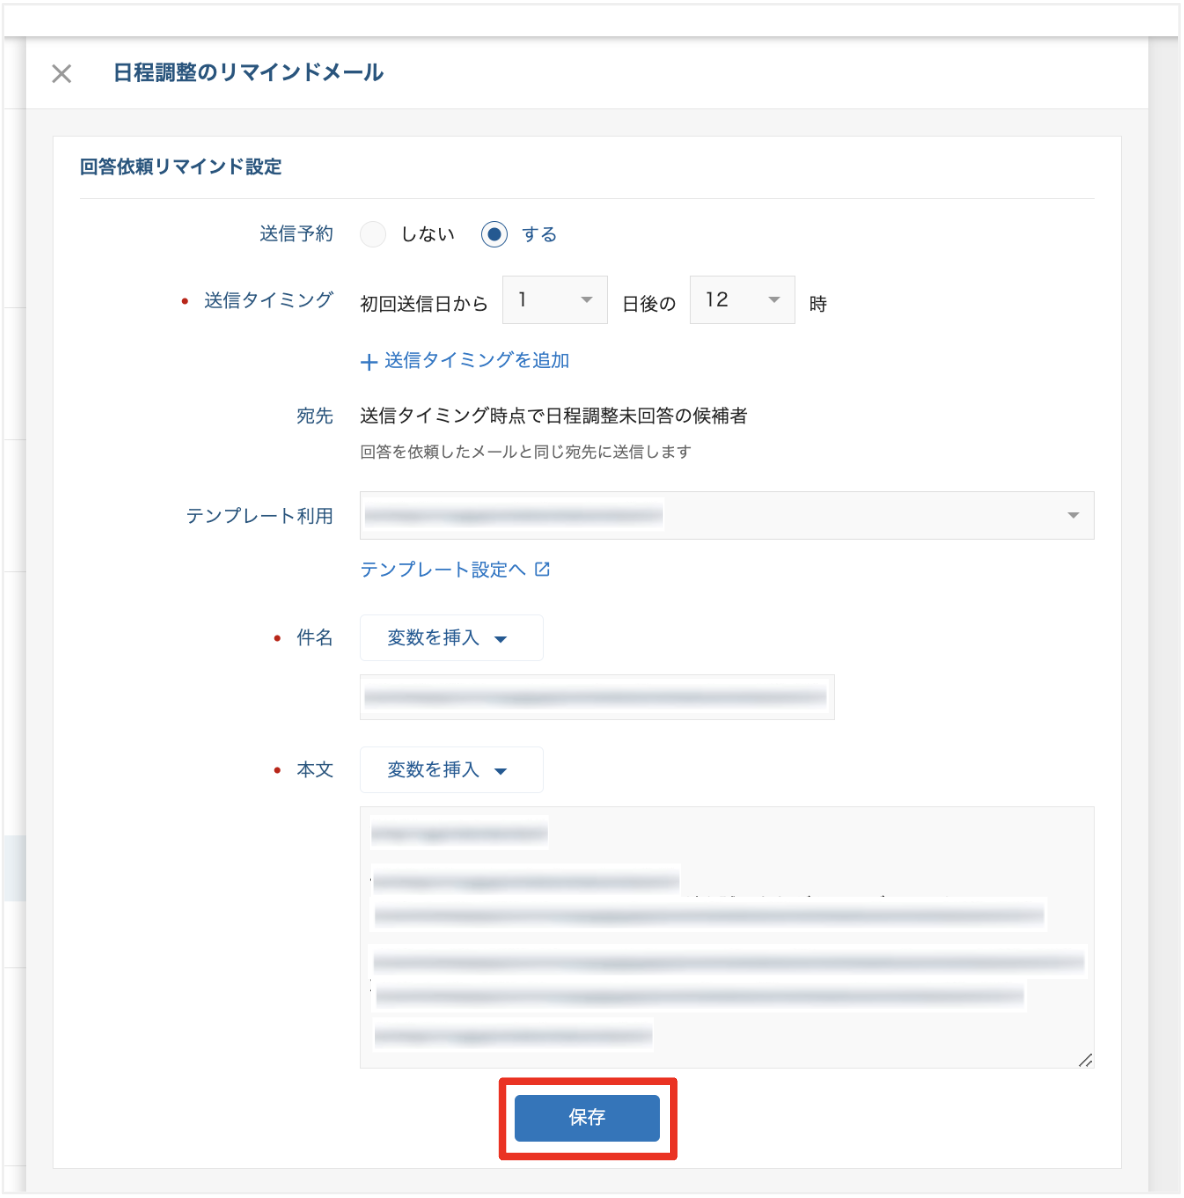Screen dimensions: 1184x1198
Task: Click the arrow icon in the hour selector
Action: (x=773, y=299)
